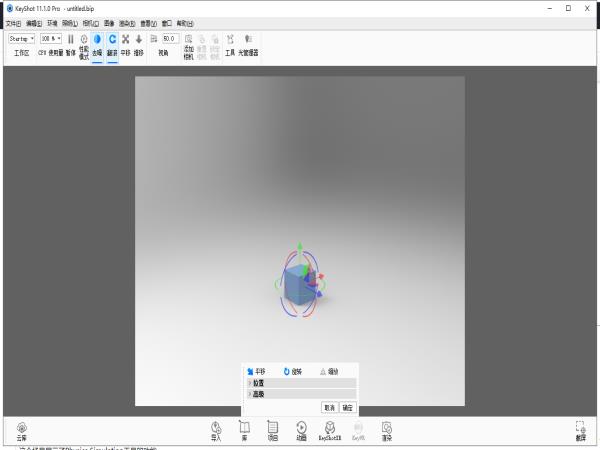The height and width of the screenshot is (450, 600).
Task: Select Scale (缩放) mode in the move popup
Action: tap(329, 371)
